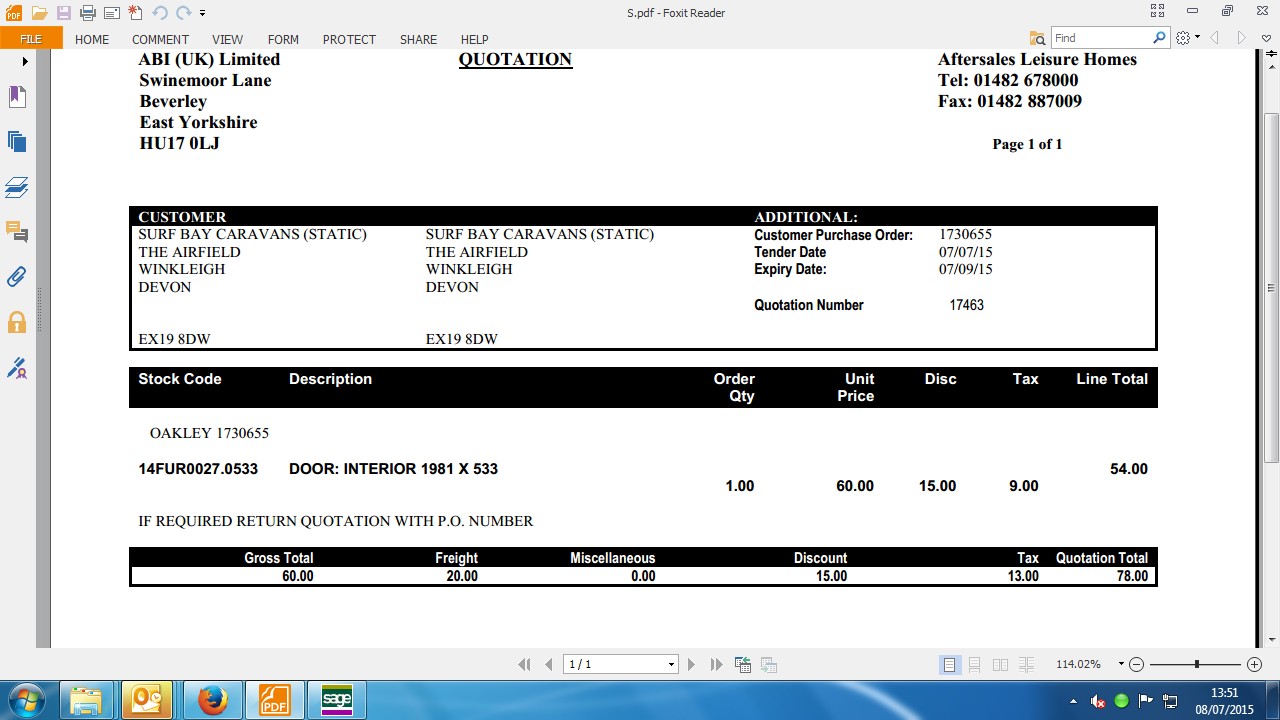Open a file using the folder icon
The height and width of the screenshot is (720, 1280).
(x=39, y=13)
